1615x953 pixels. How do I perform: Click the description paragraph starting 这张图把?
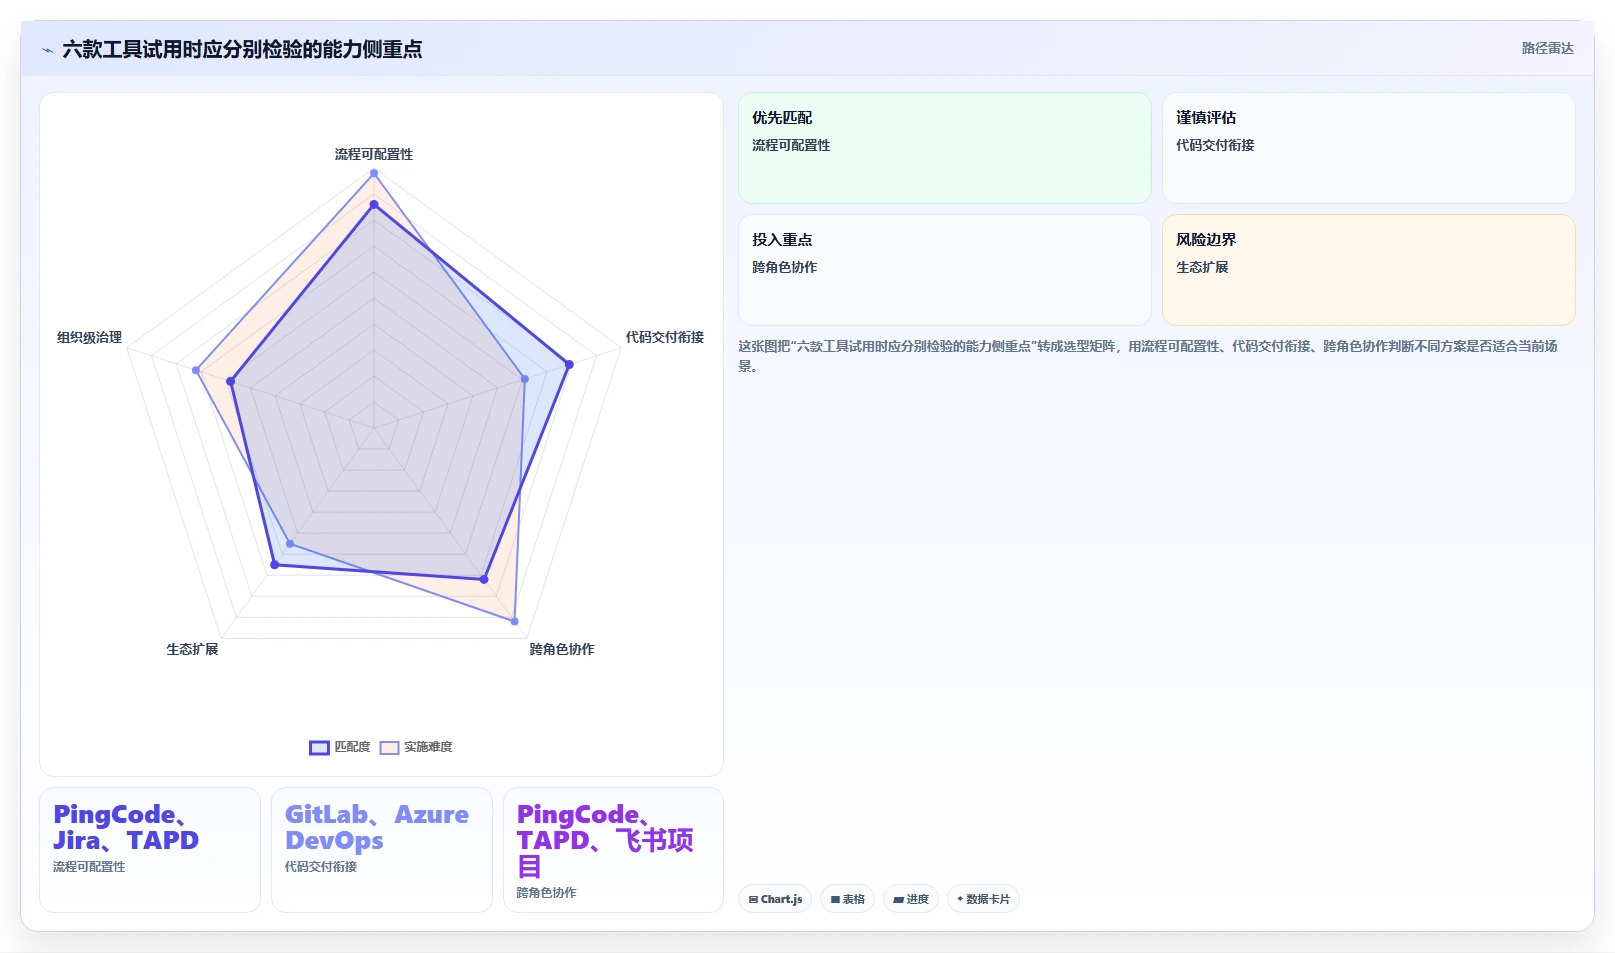[x=1148, y=356]
